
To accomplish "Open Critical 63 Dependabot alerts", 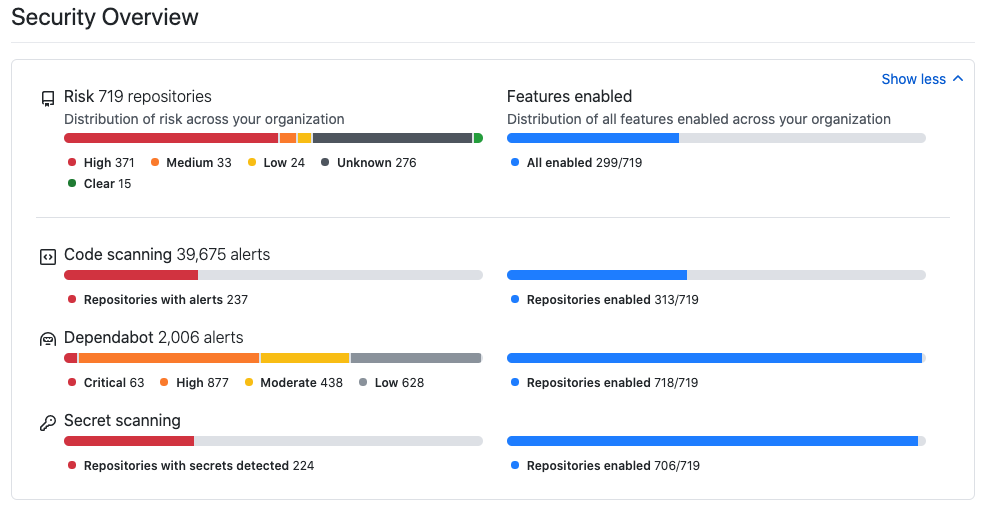I will tap(106, 383).
